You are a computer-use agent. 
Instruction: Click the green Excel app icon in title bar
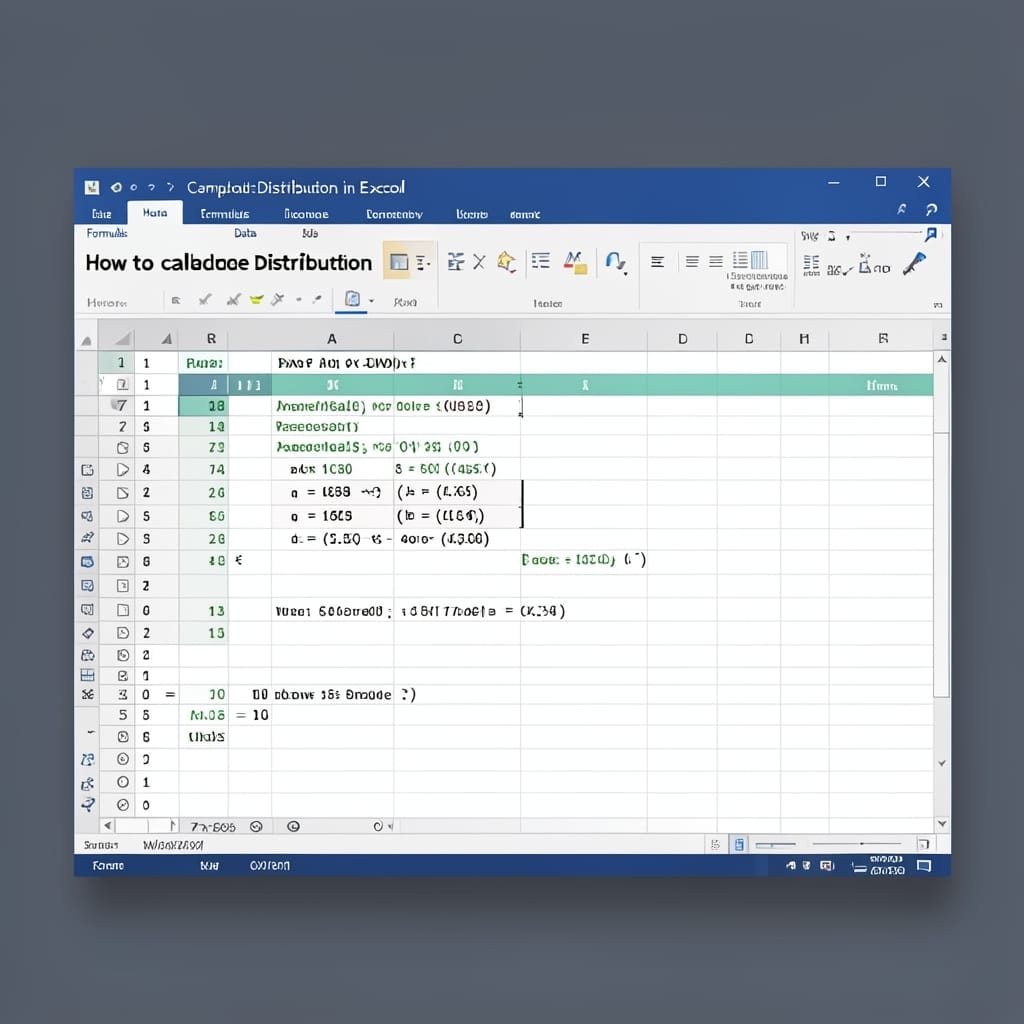(x=91, y=187)
